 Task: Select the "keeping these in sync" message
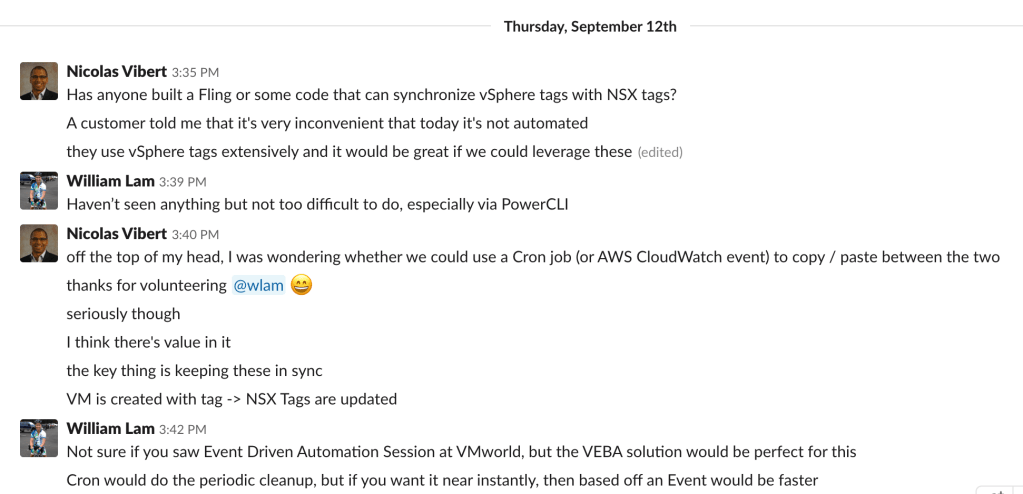point(194,370)
